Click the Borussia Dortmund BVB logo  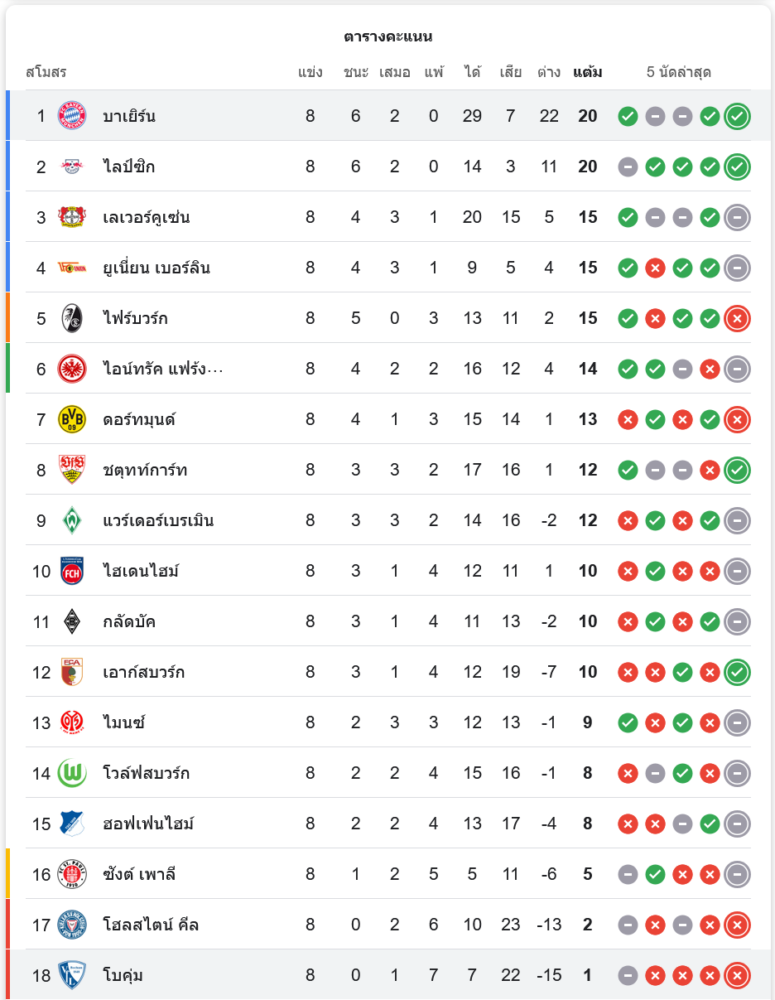[72, 419]
